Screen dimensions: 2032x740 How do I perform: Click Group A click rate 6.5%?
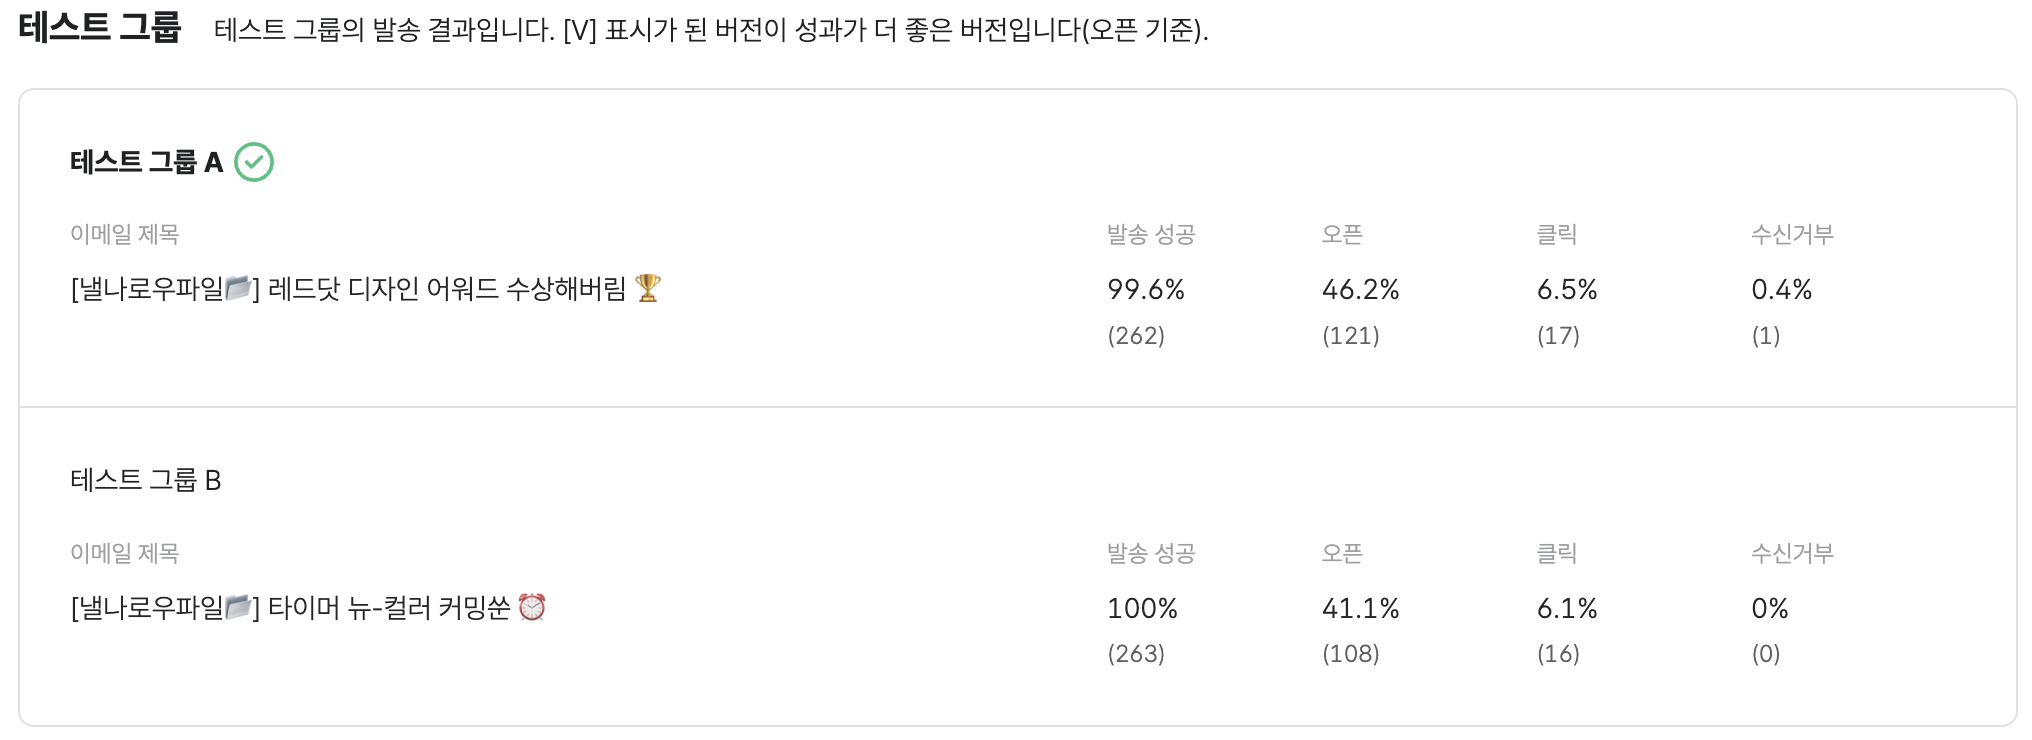pyautogui.click(x=1567, y=290)
